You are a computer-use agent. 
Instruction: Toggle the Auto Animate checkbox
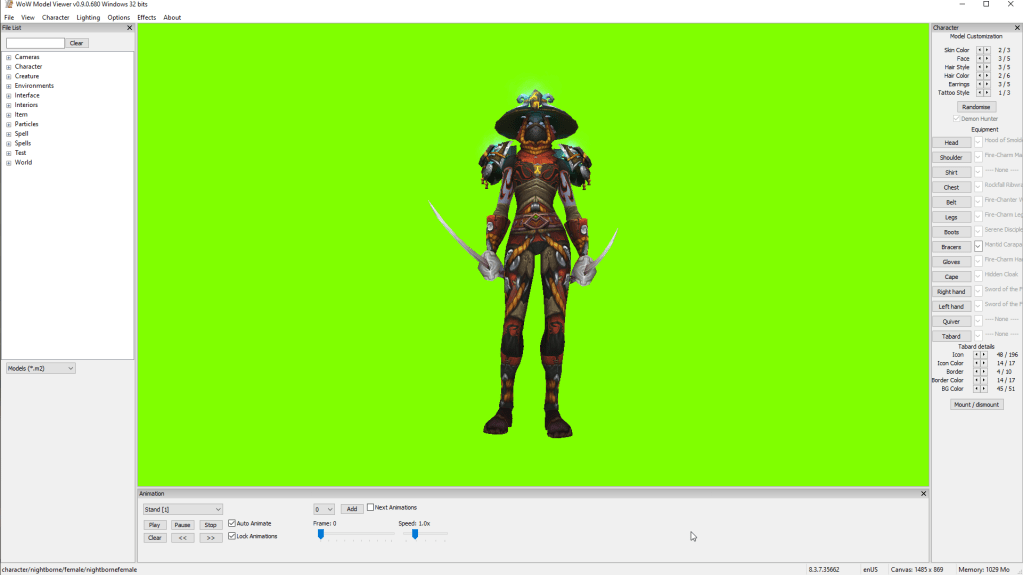232,523
